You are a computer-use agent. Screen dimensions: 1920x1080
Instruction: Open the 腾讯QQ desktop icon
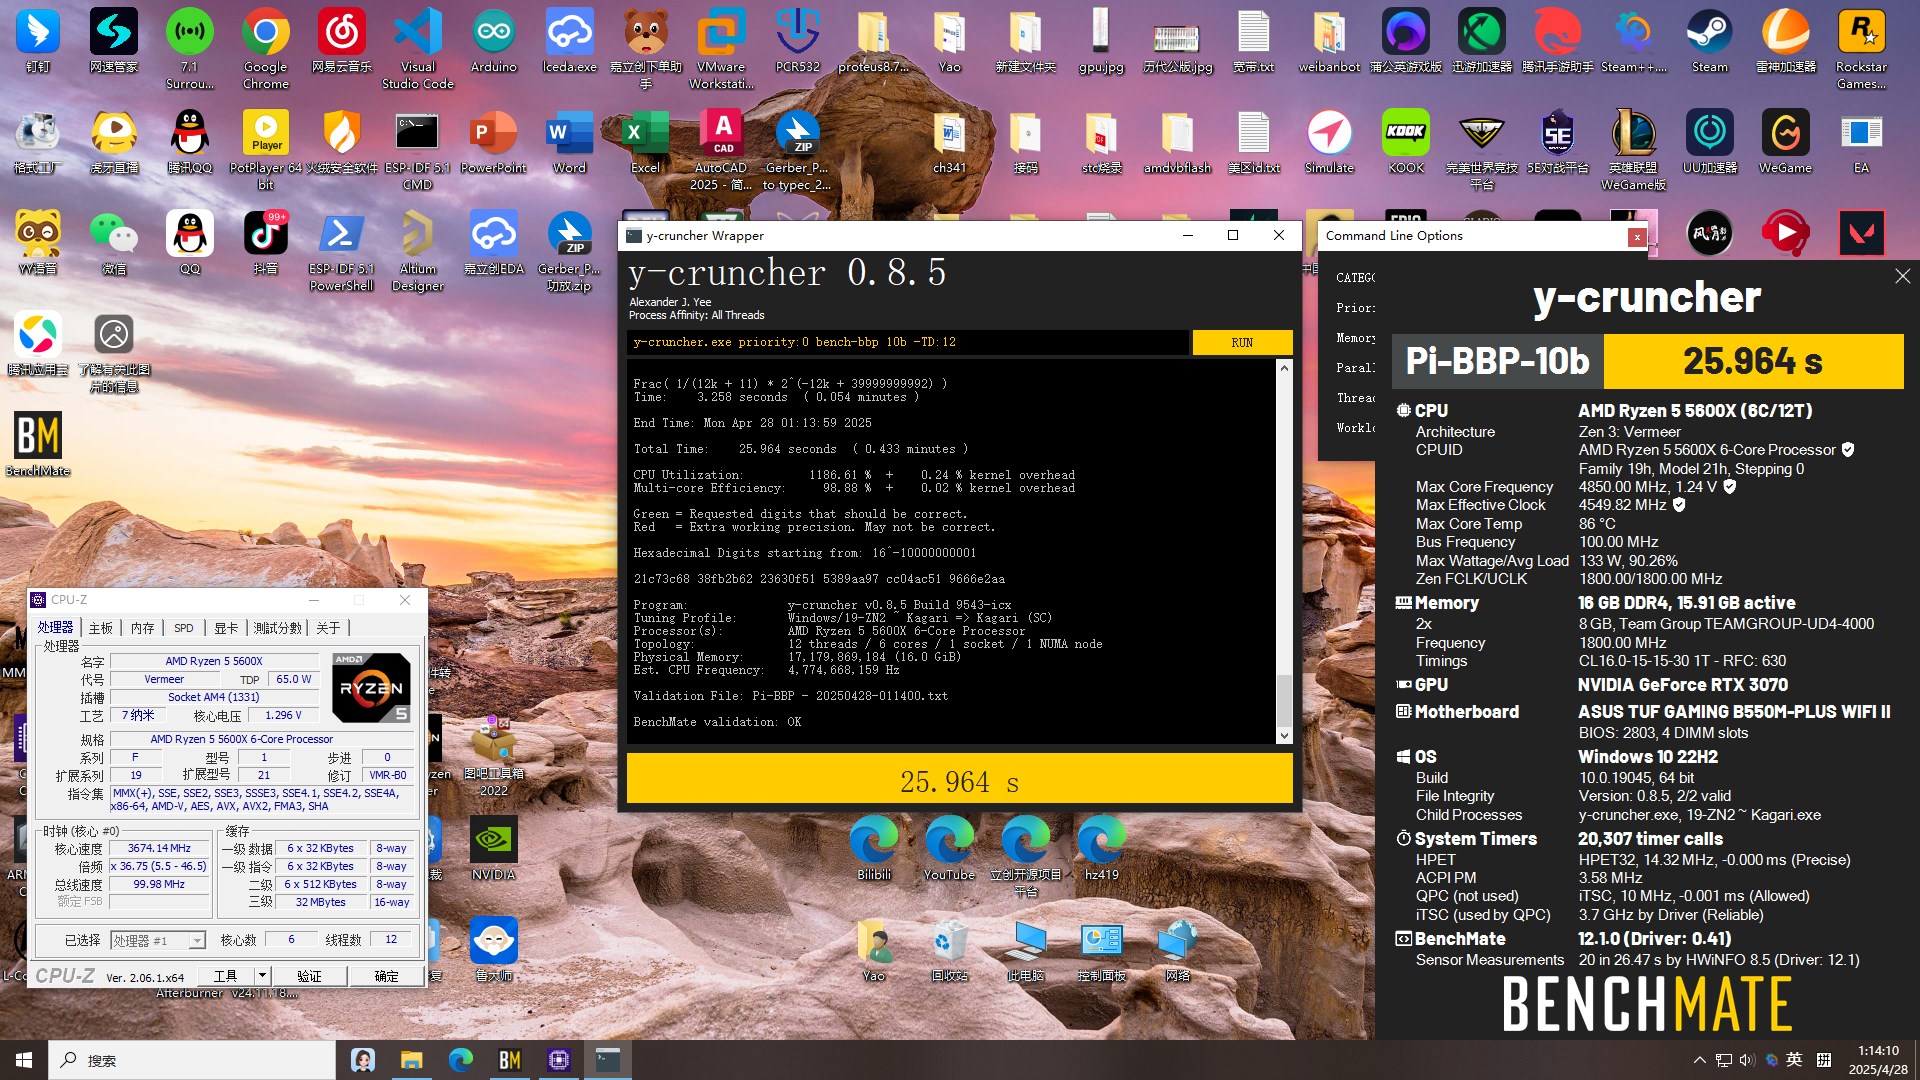pos(189,142)
